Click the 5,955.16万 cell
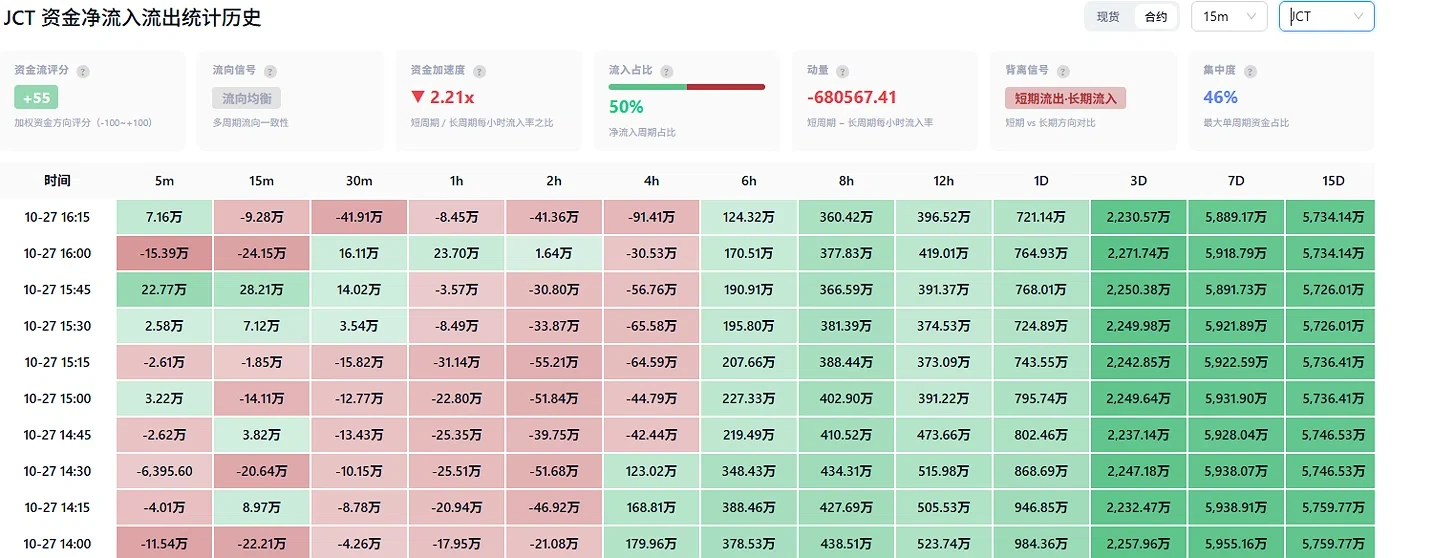 [x=1236, y=544]
